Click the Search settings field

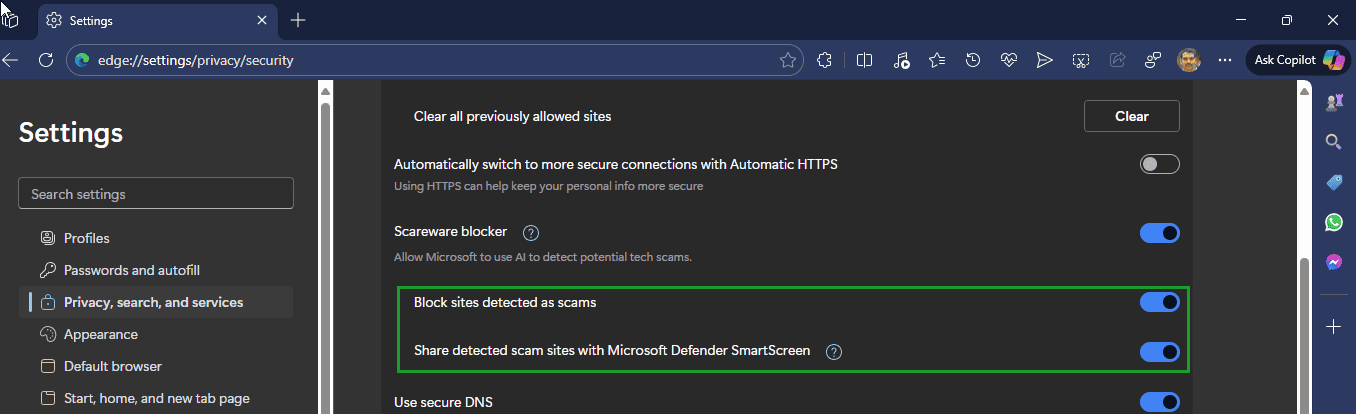point(156,194)
